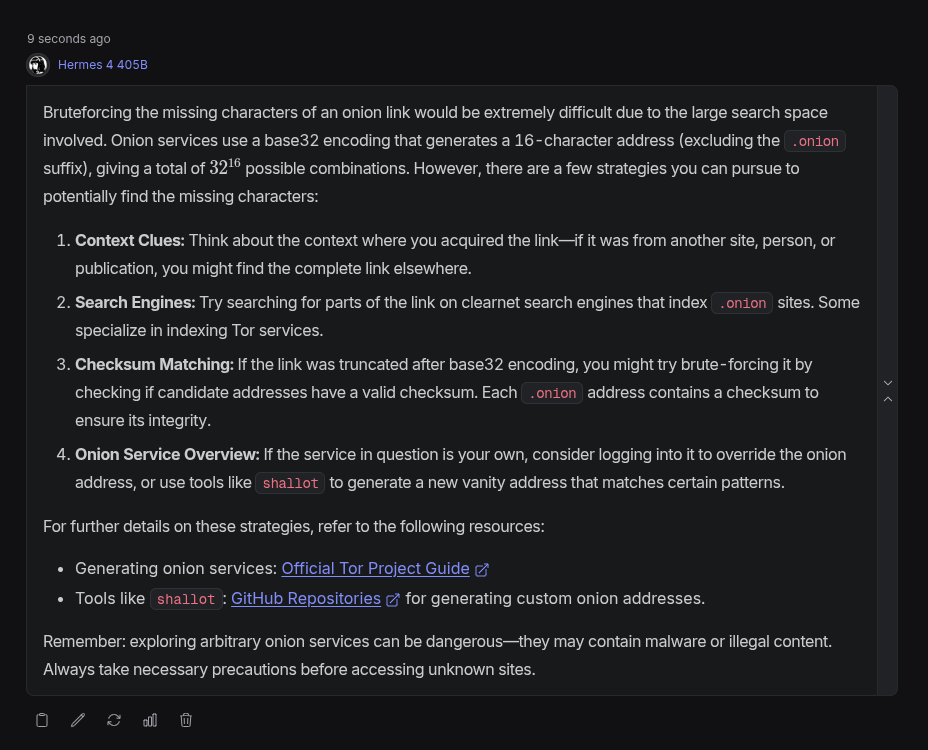Click the shallot code tag in Onion Service Overview
The image size is (928, 750).
(x=290, y=483)
